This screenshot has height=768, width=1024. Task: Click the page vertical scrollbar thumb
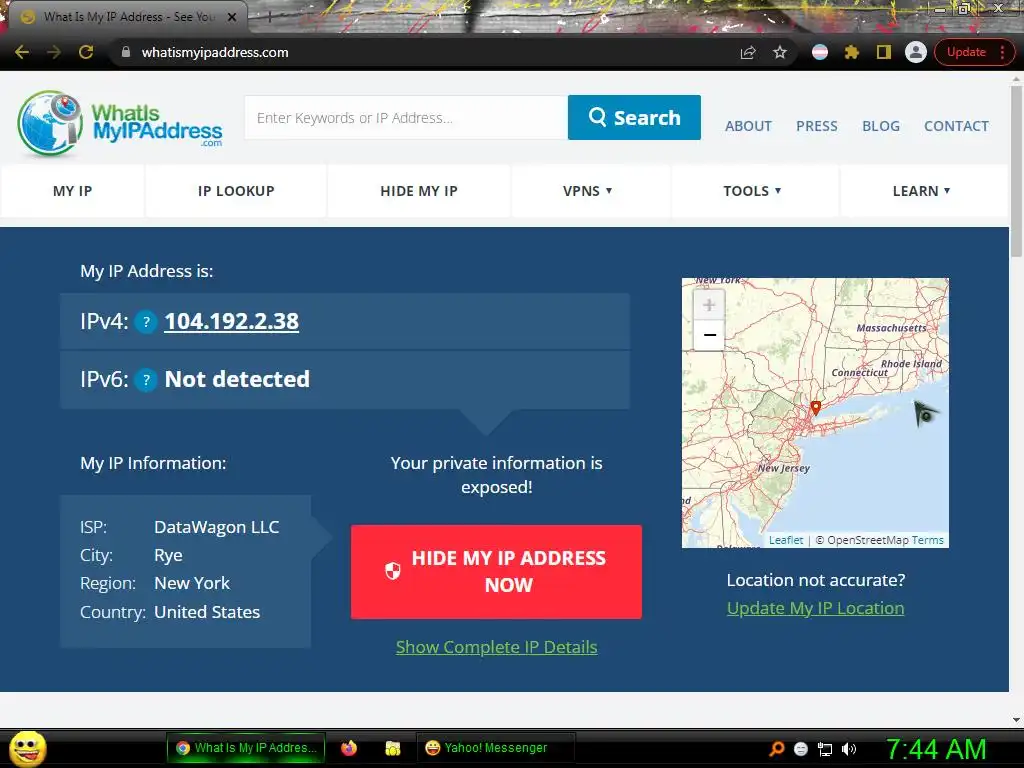tap(1016, 171)
